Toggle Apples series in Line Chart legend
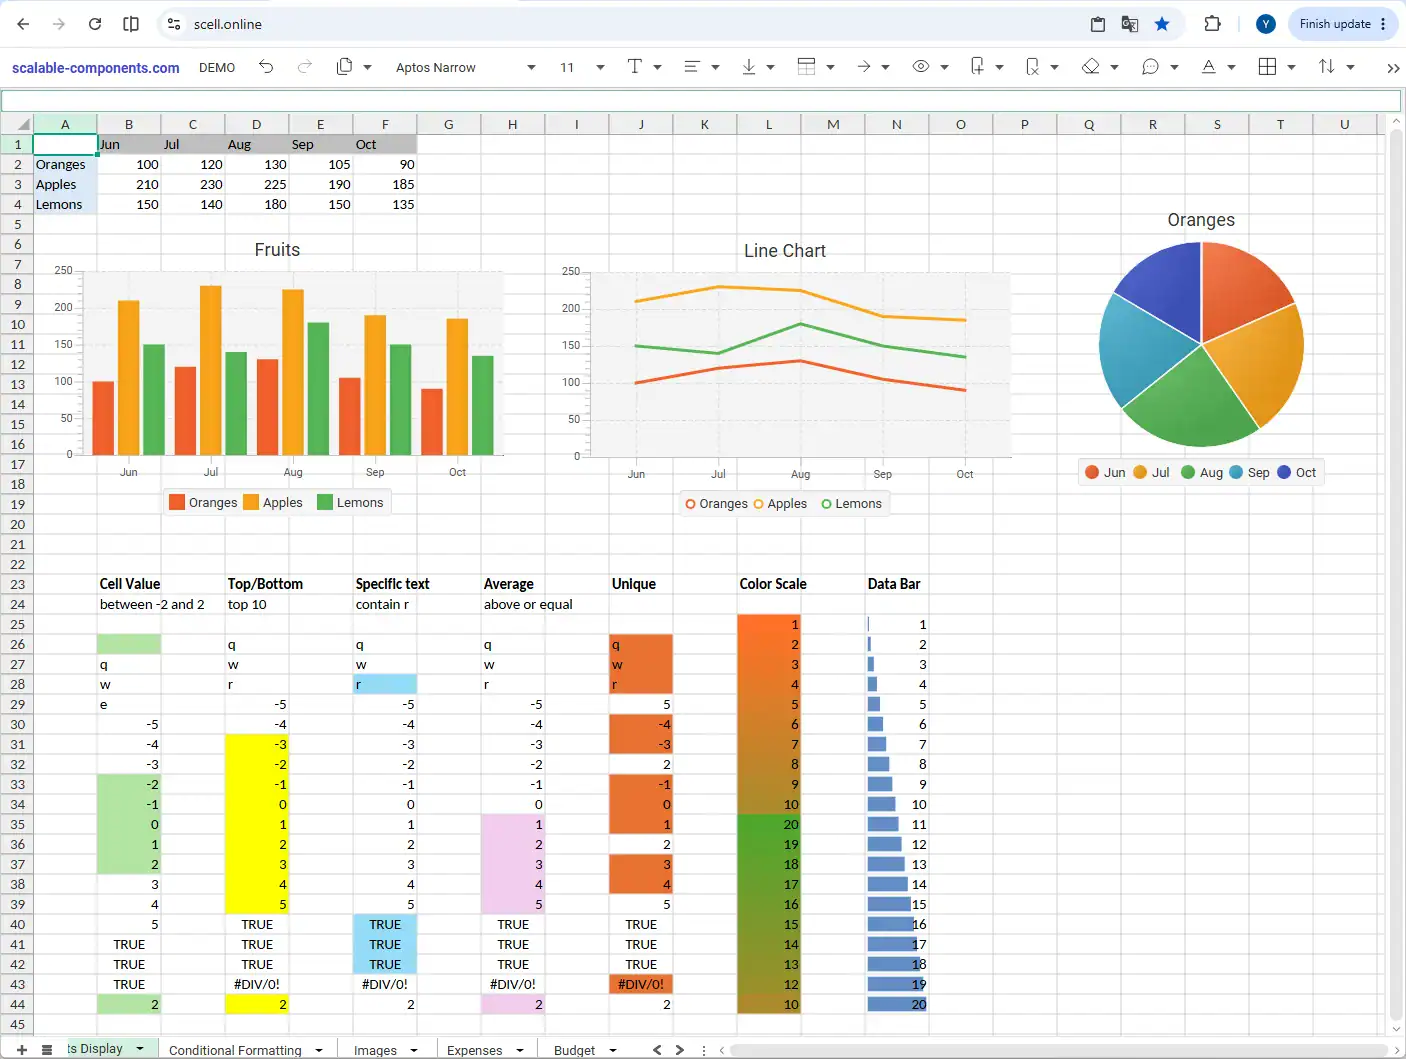Viewport: 1406px width, 1059px height. pyautogui.click(x=780, y=504)
